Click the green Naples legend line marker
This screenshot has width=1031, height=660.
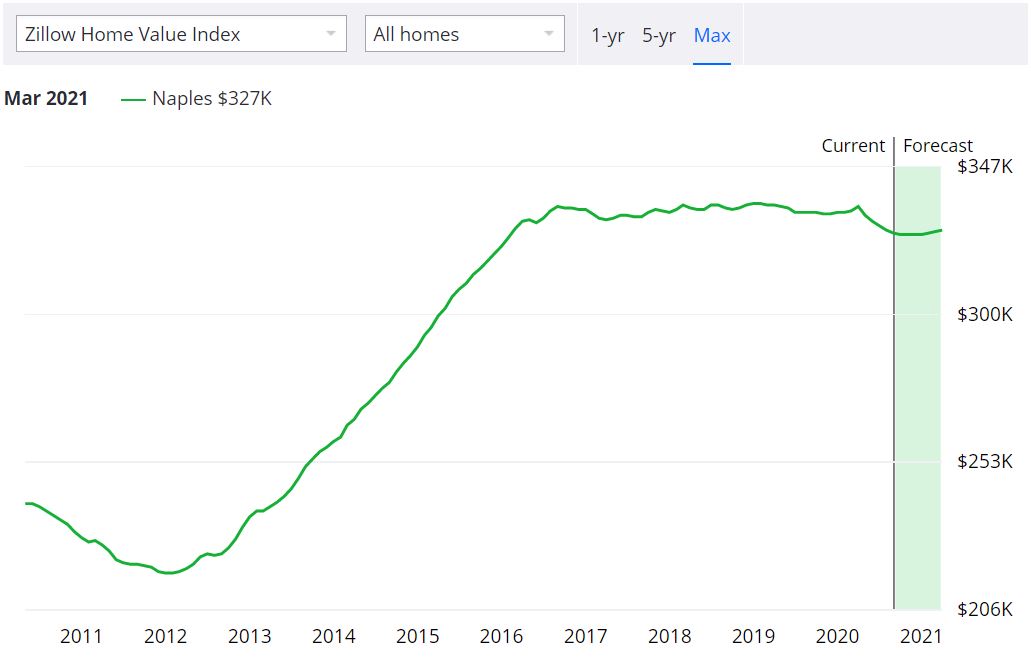(133, 100)
